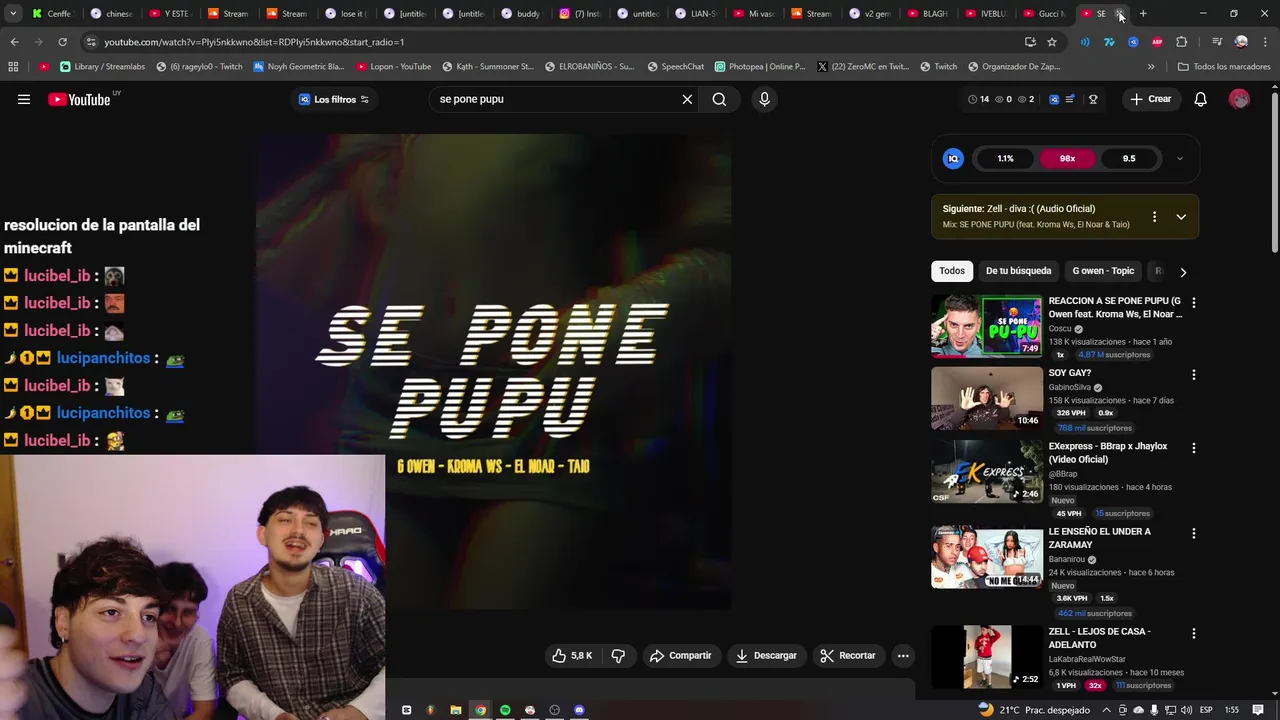
Task: Bookmark this page with the star icon
Action: [1052, 42]
